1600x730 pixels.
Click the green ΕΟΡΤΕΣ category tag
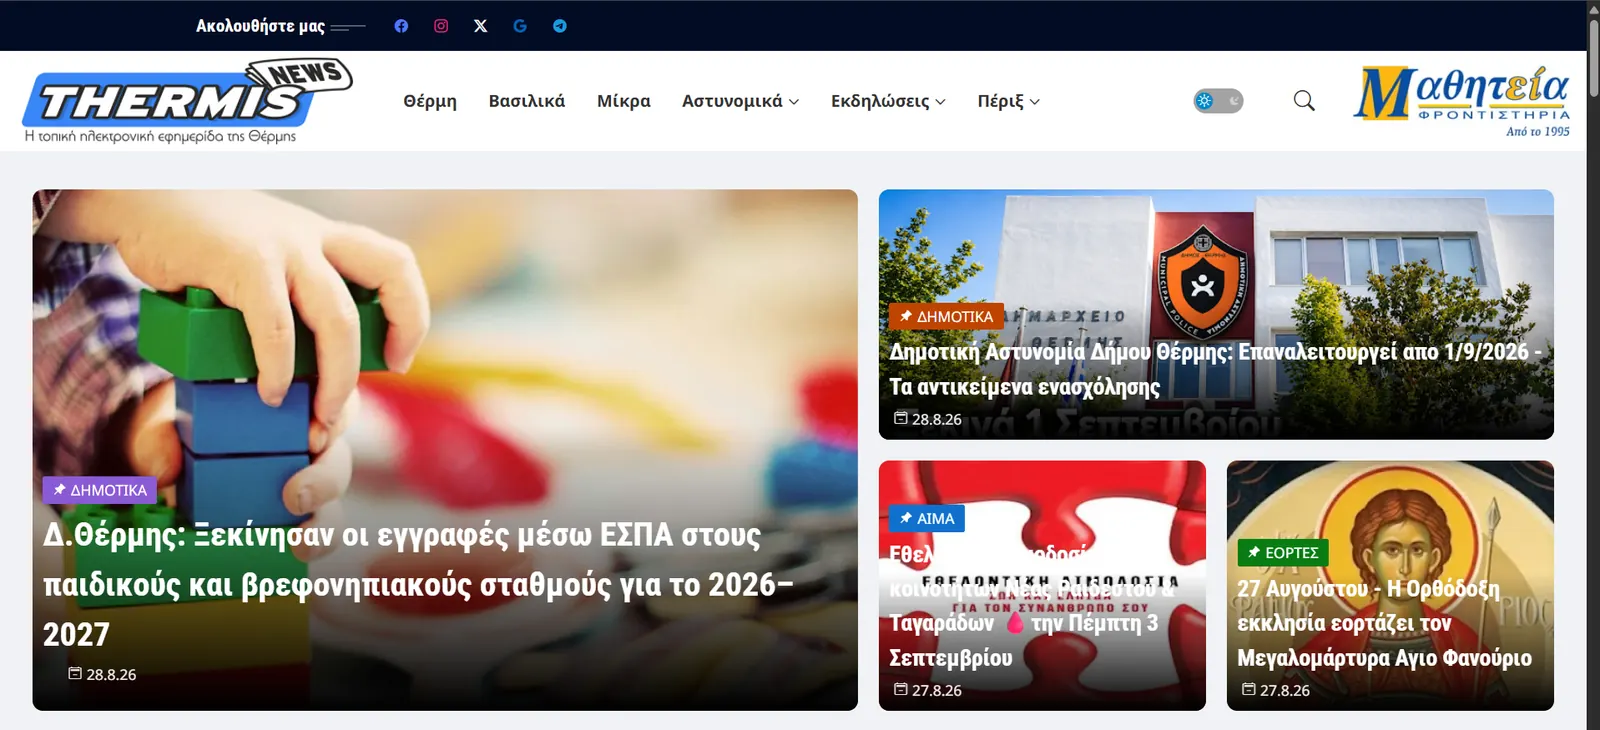coord(1283,552)
